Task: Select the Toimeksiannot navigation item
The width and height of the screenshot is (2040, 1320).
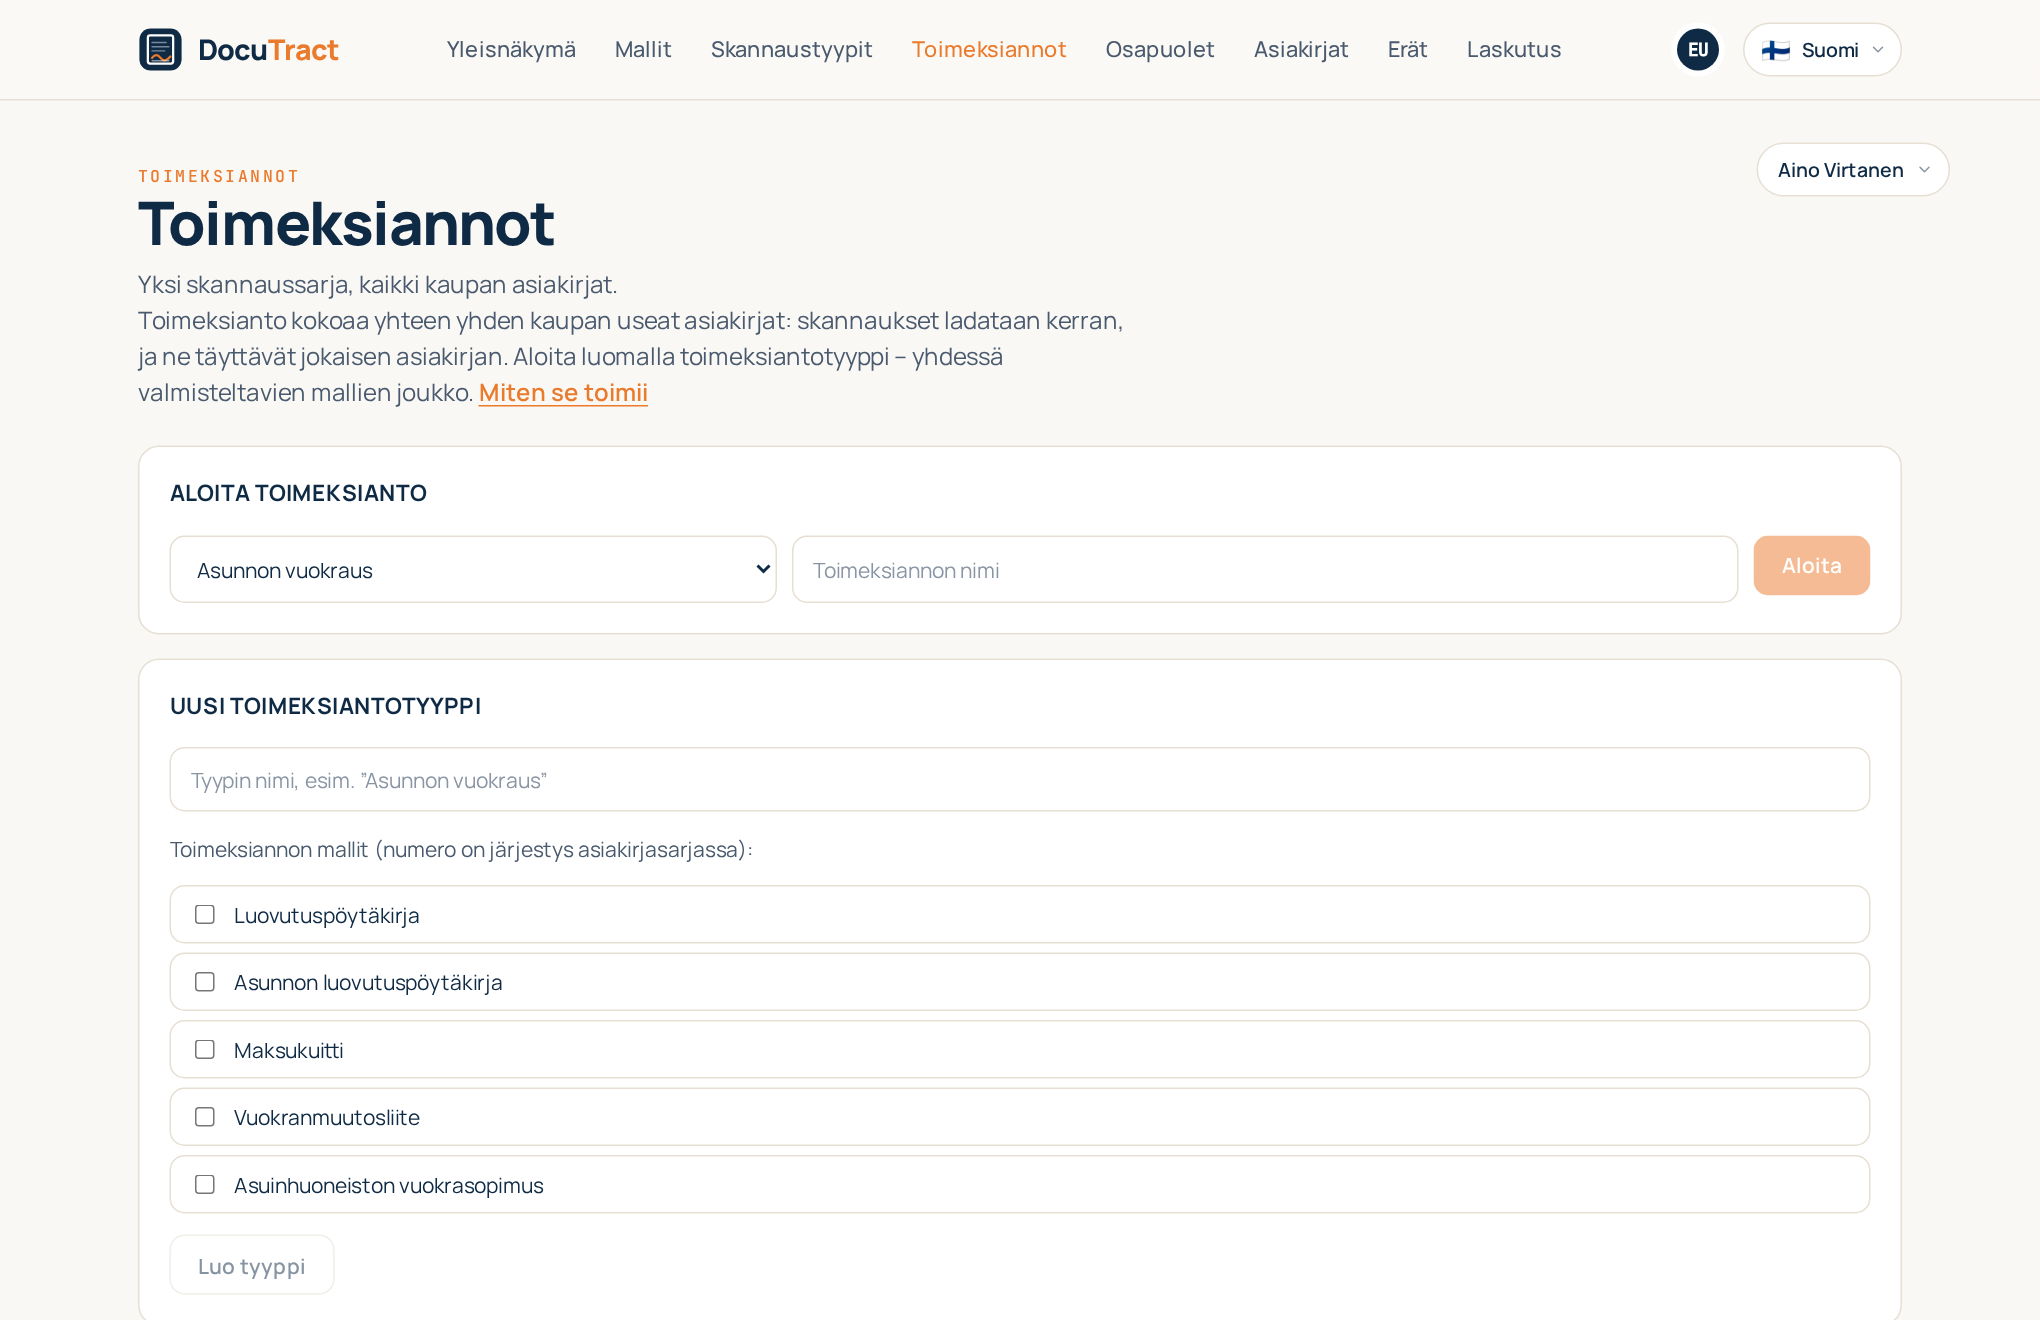Action: [989, 49]
